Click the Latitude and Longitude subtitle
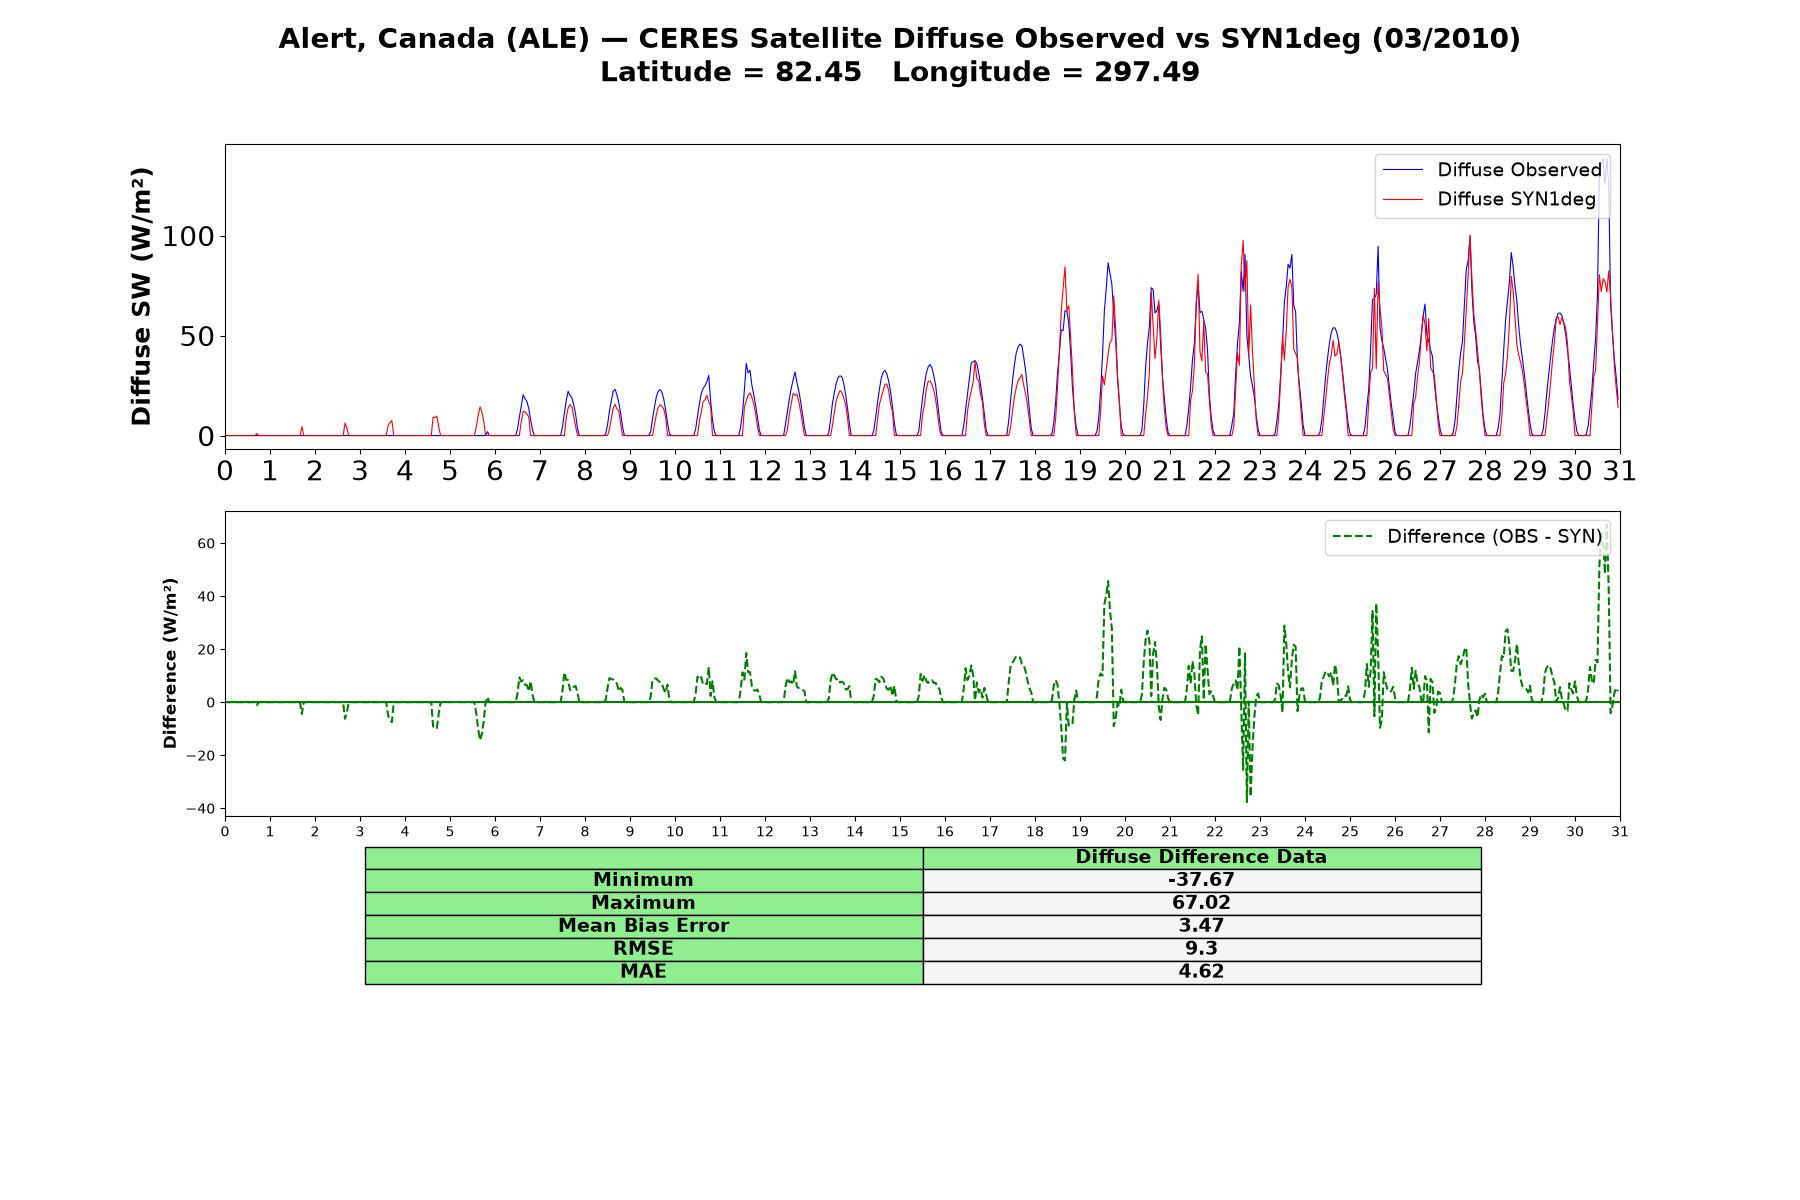1800x1200 pixels. pyautogui.click(x=899, y=72)
